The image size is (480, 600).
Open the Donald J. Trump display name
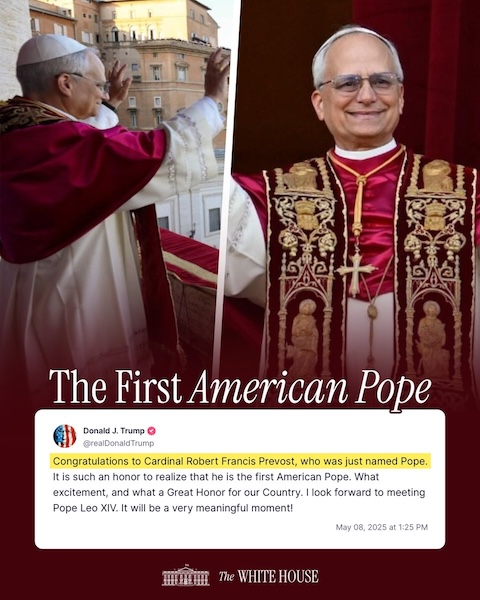point(114,431)
